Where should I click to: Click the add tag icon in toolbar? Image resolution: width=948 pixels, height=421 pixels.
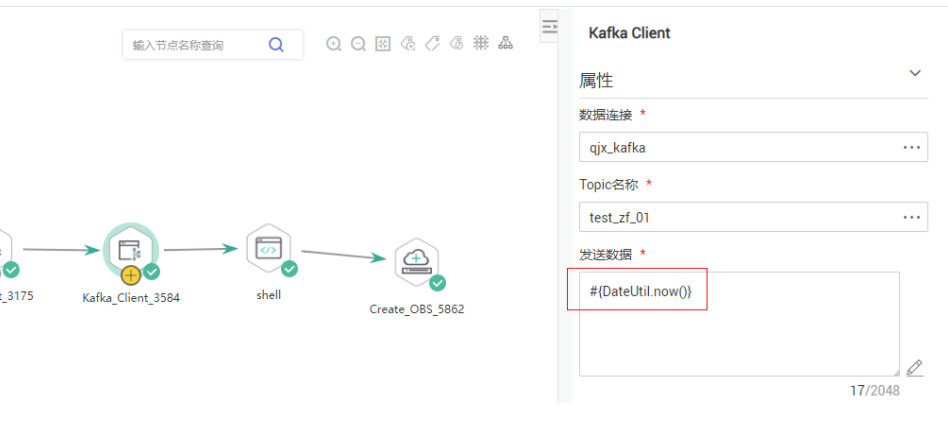[x=407, y=44]
